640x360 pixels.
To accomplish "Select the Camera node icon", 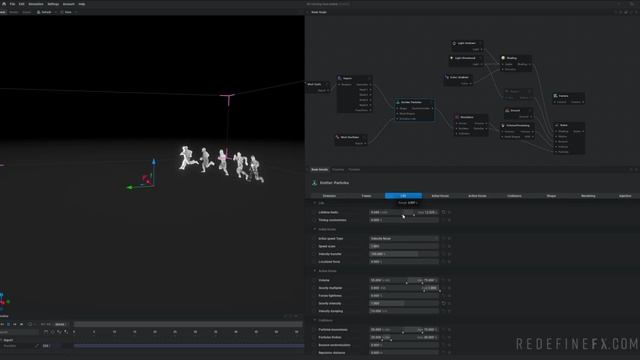I will 556,96.
